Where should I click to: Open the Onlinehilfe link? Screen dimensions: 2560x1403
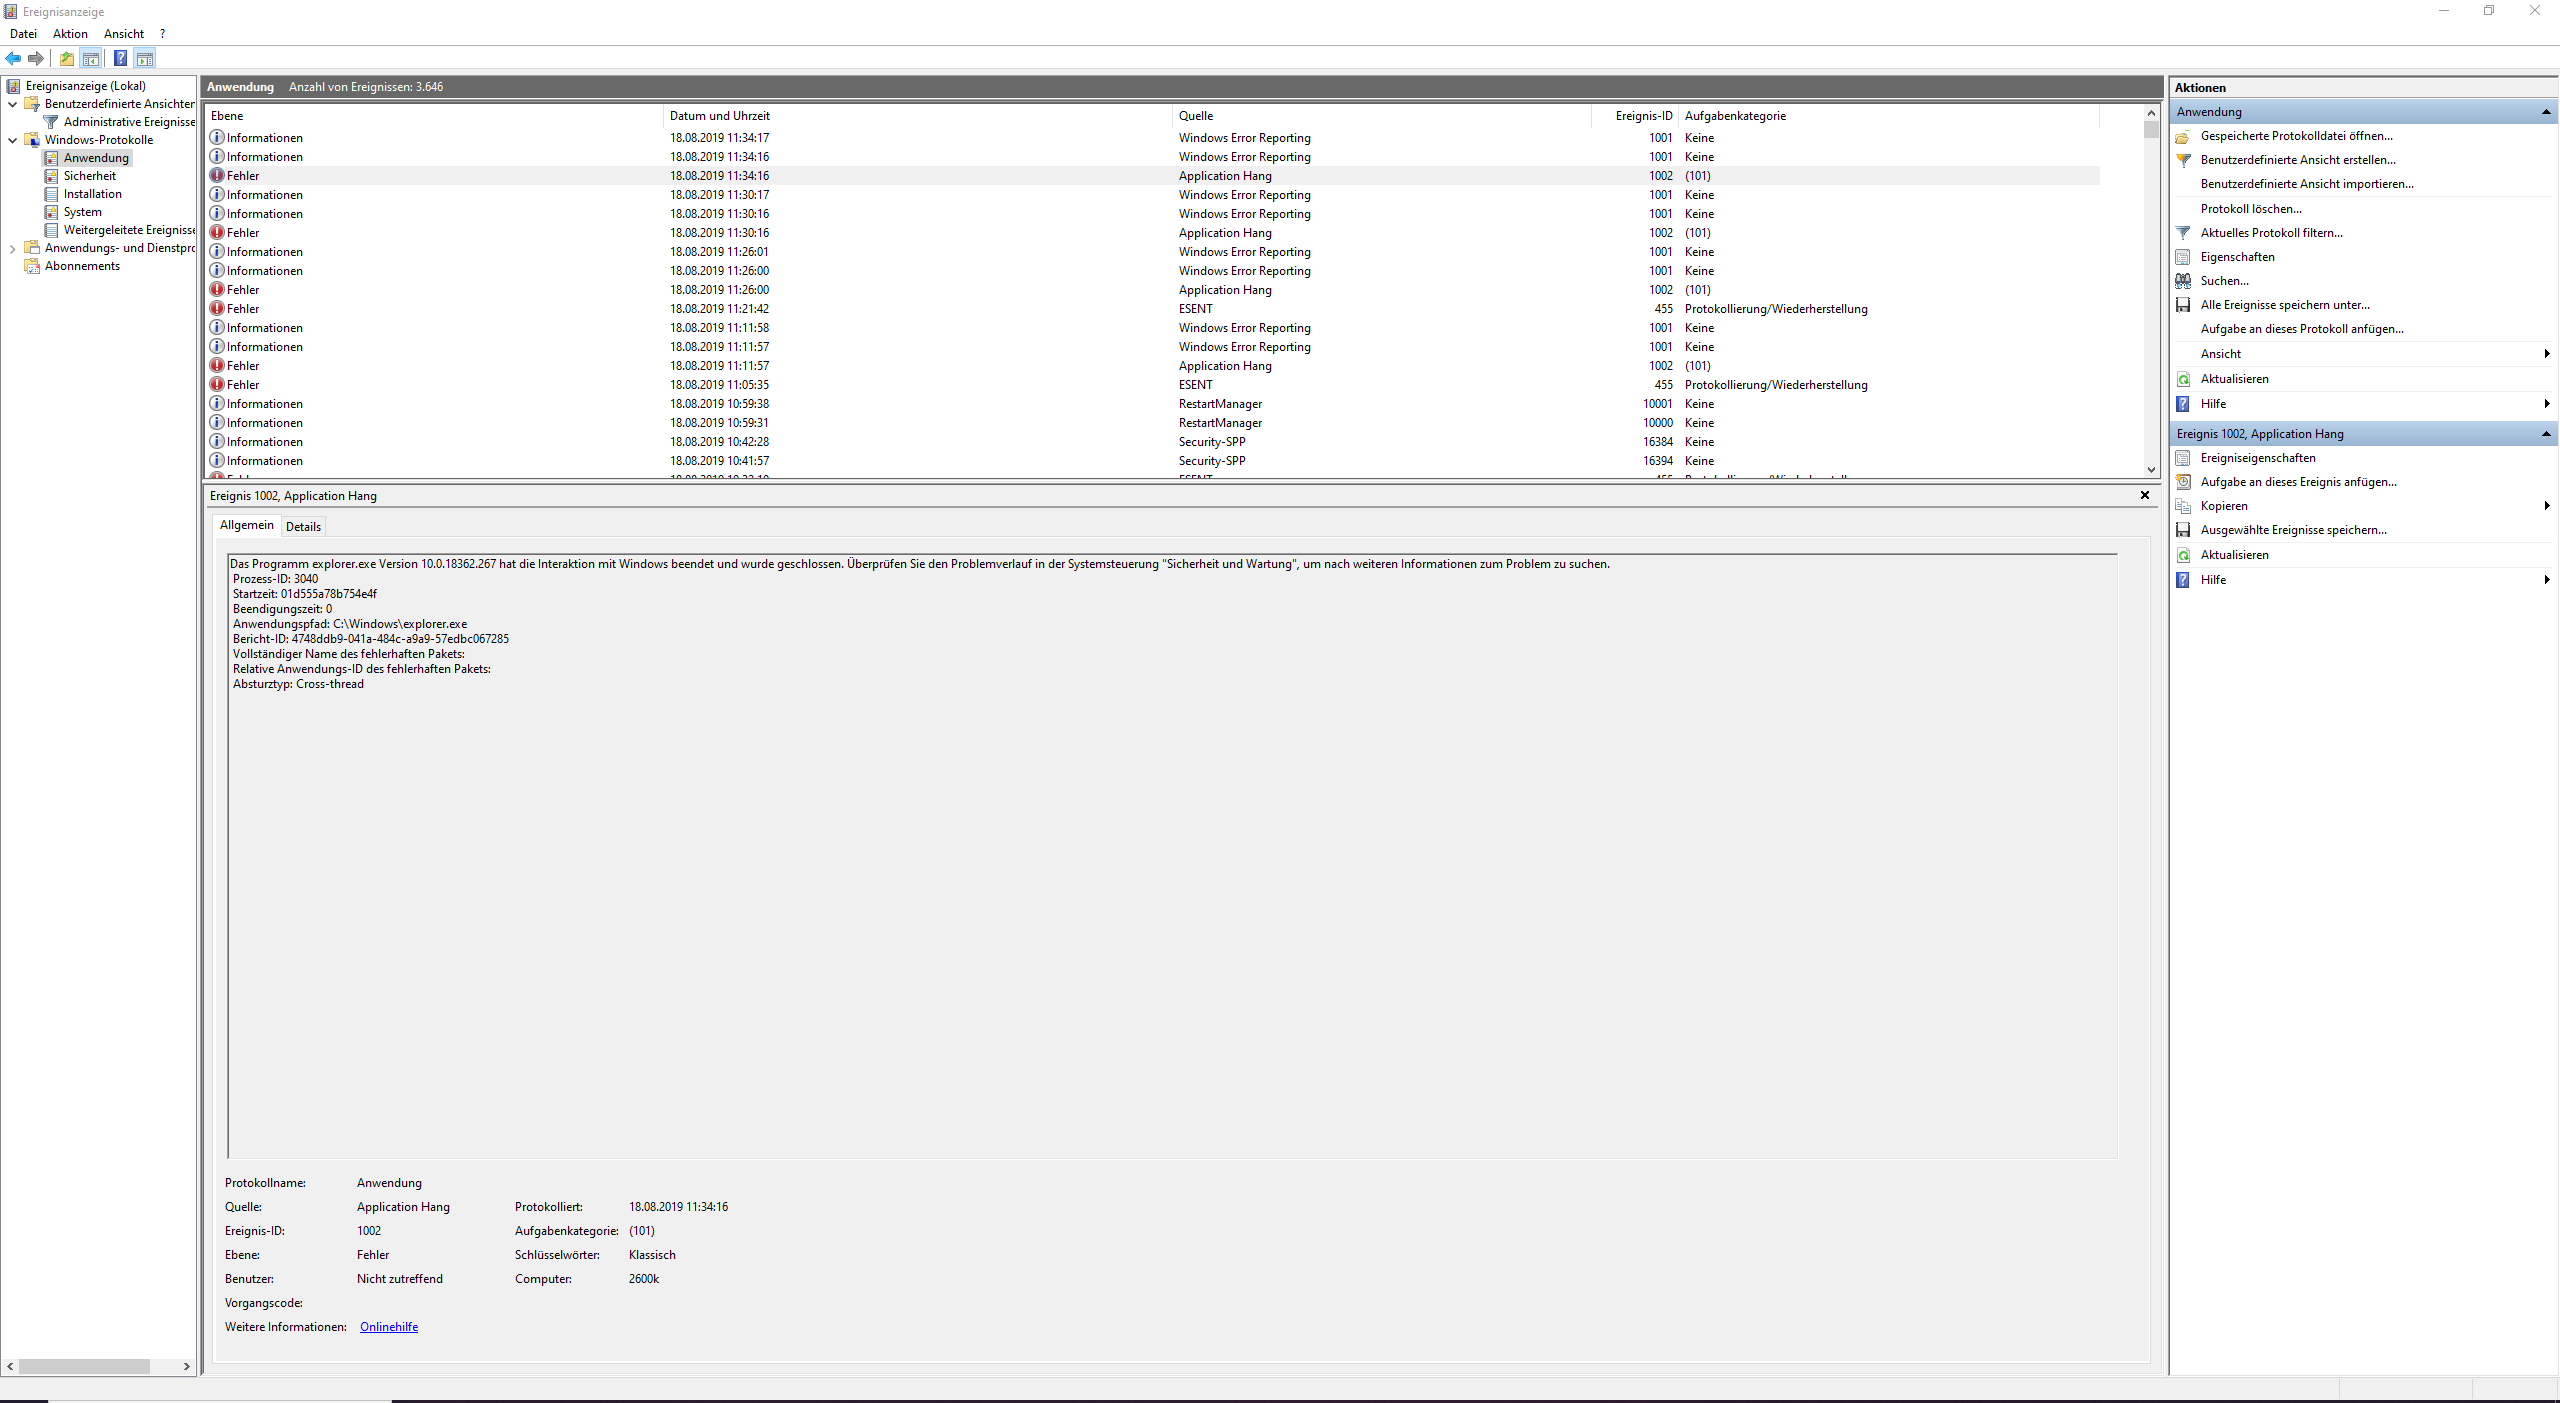click(x=389, y=1327)
